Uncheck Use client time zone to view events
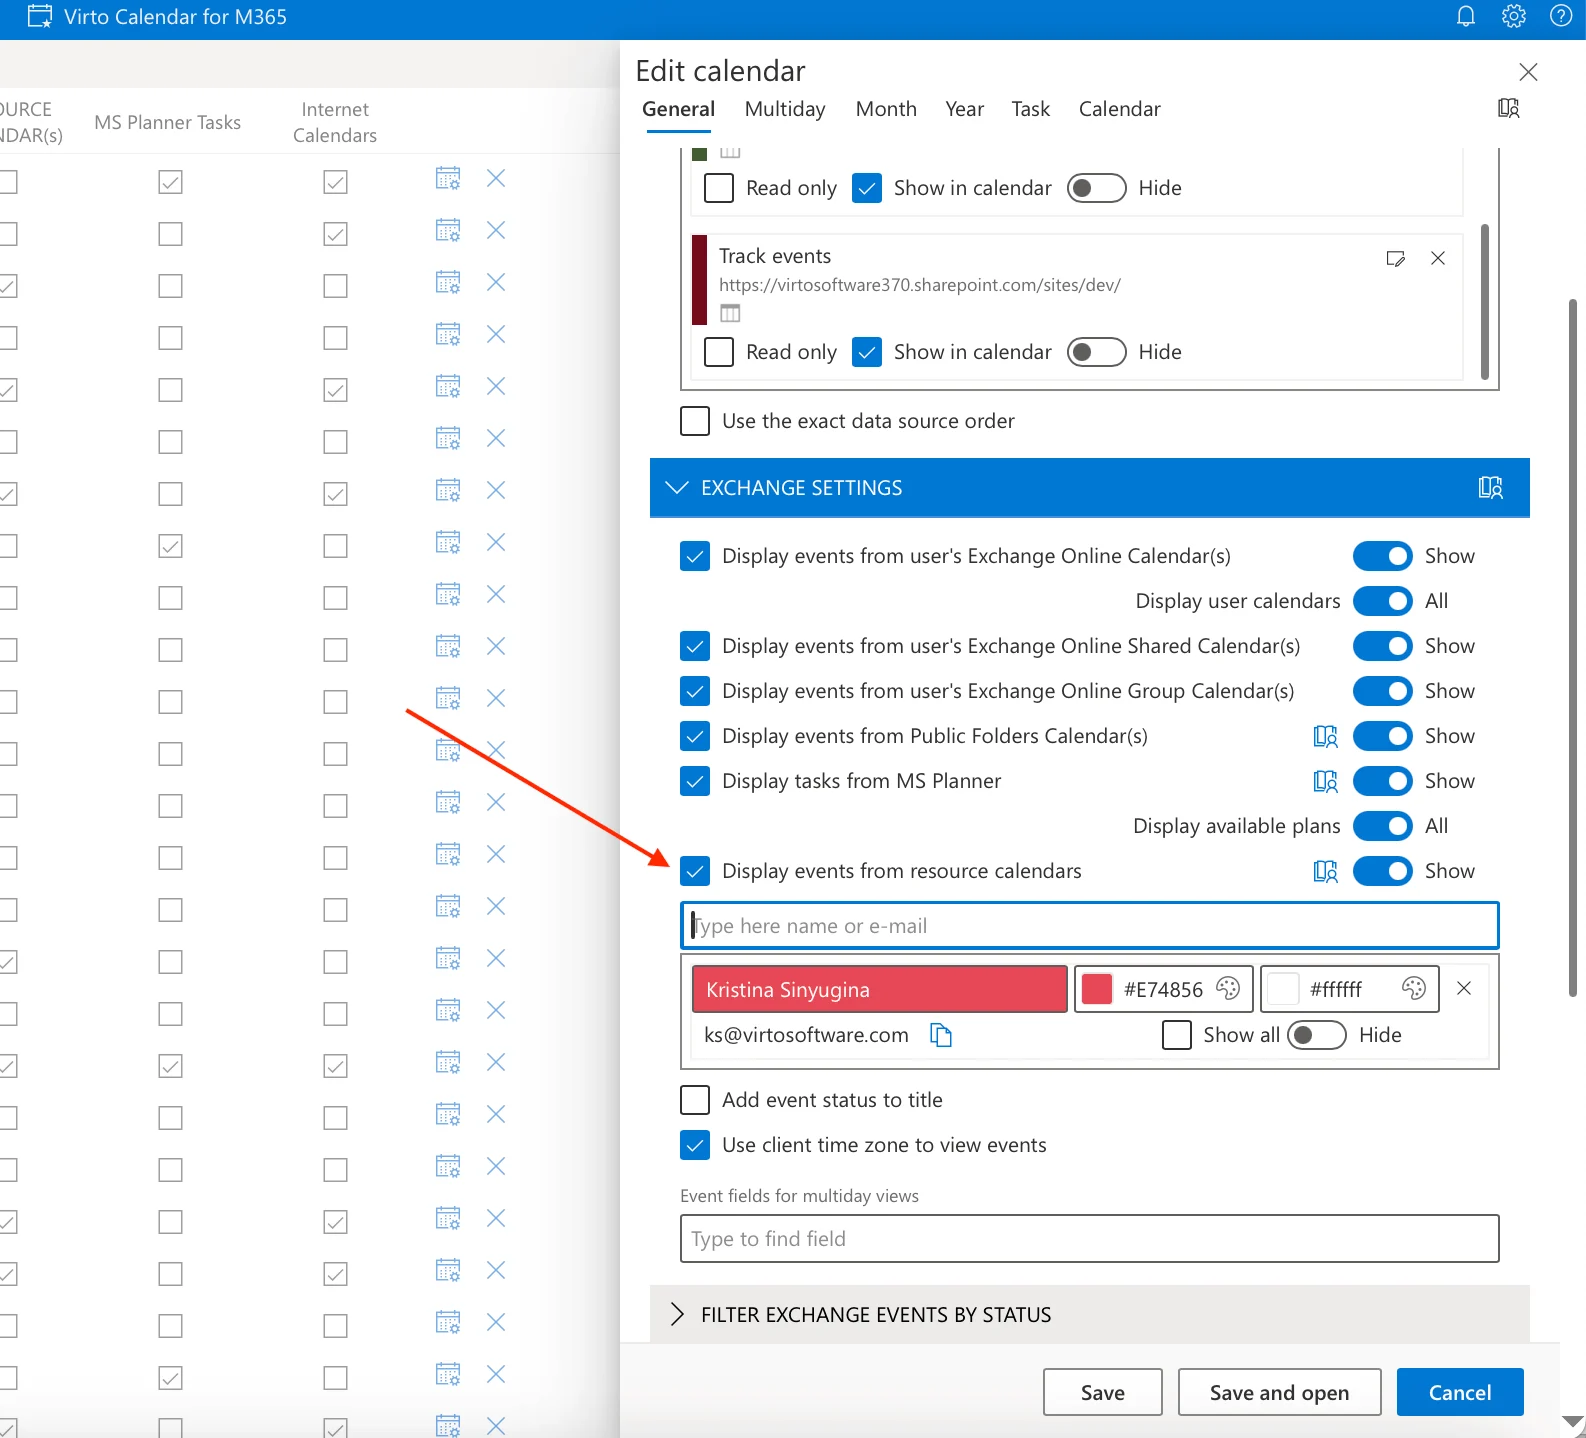 (695, 1145)
